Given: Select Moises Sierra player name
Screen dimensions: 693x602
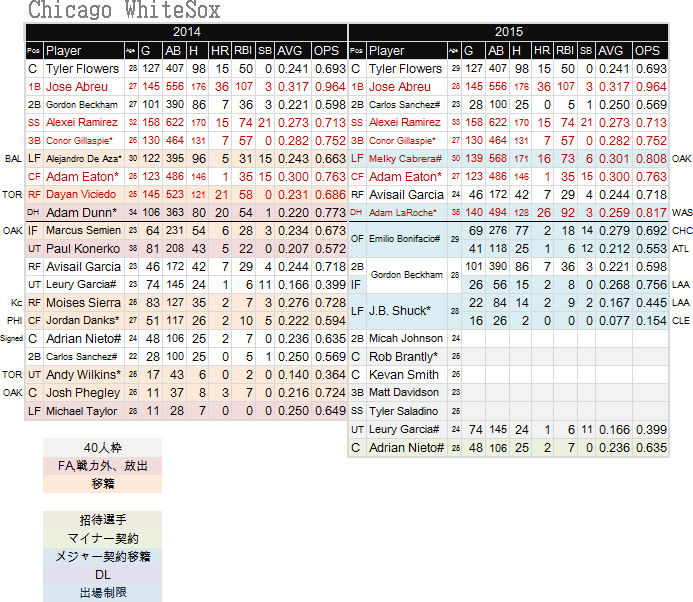Looking at the screenshot, I should [83, 303].
